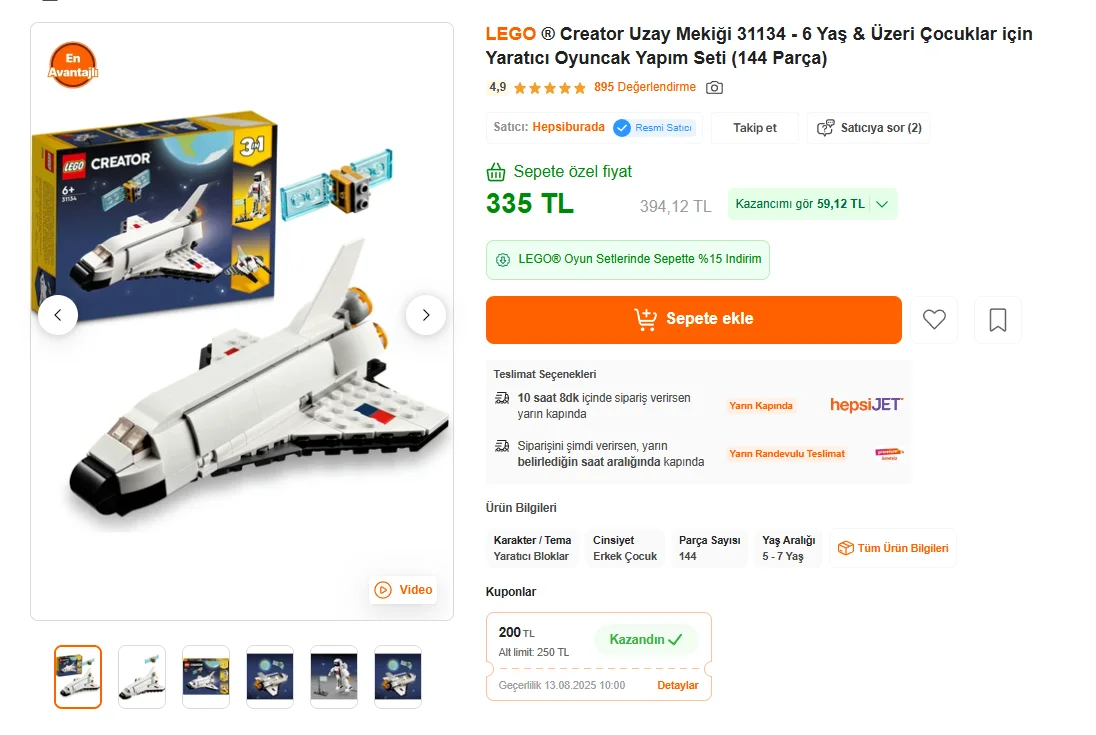Expand 'Tüm Ürün Bilgileri' product details
The image size is (1096, 735).
[x=892, y=548]
